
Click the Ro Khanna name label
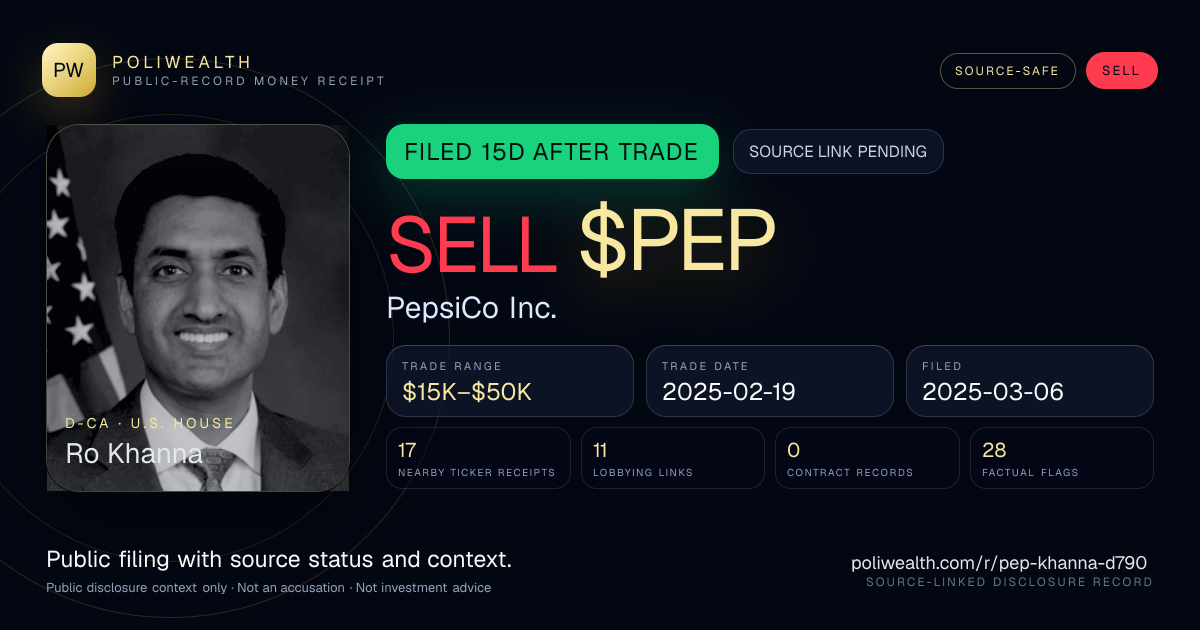click(134, 454)
